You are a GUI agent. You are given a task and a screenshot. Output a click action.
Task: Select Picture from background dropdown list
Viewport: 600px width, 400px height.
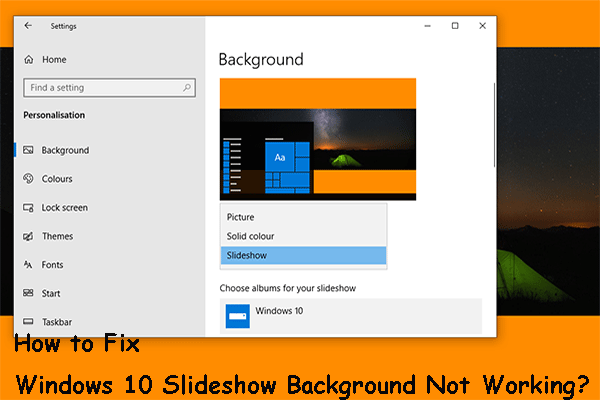[303, 217]
